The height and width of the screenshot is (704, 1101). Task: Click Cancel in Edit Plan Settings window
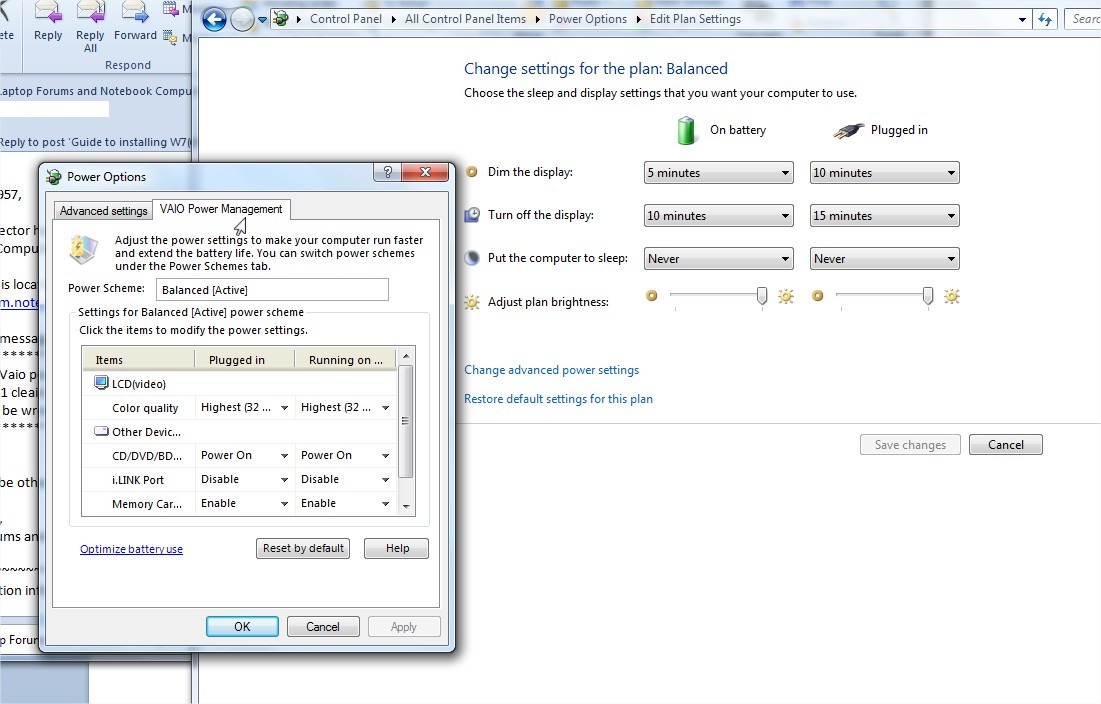coord(1006,444)
